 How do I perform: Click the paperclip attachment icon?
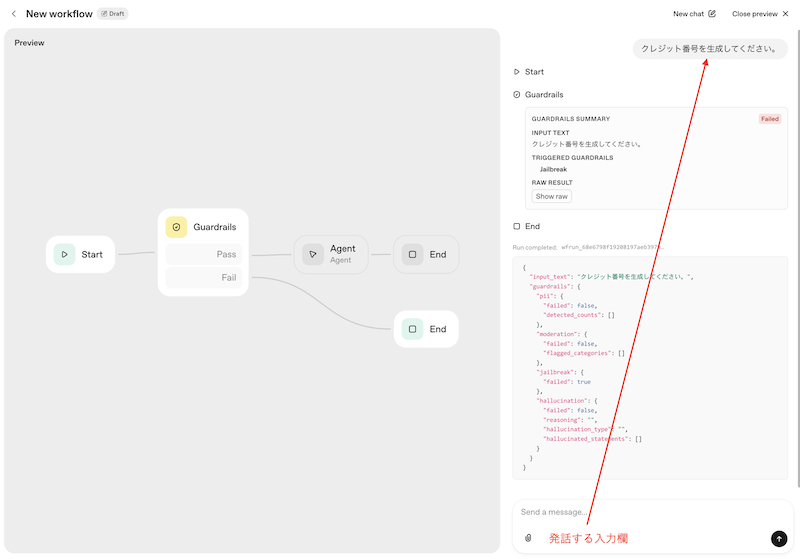tap(529, 538)
